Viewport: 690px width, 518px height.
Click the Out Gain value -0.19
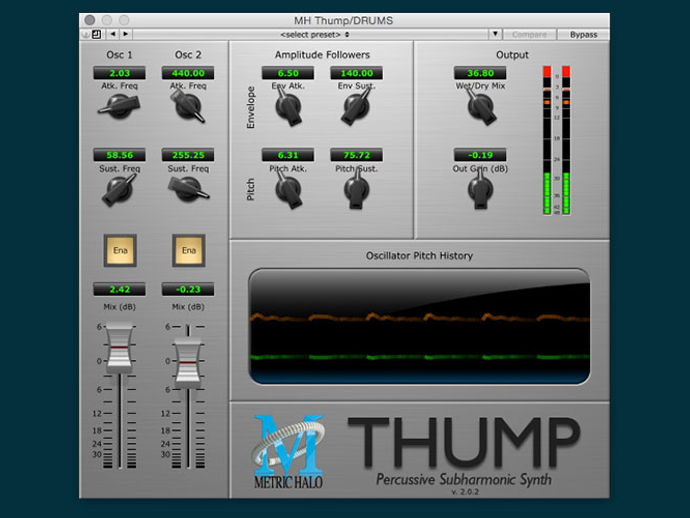click(x=480, y=155)
